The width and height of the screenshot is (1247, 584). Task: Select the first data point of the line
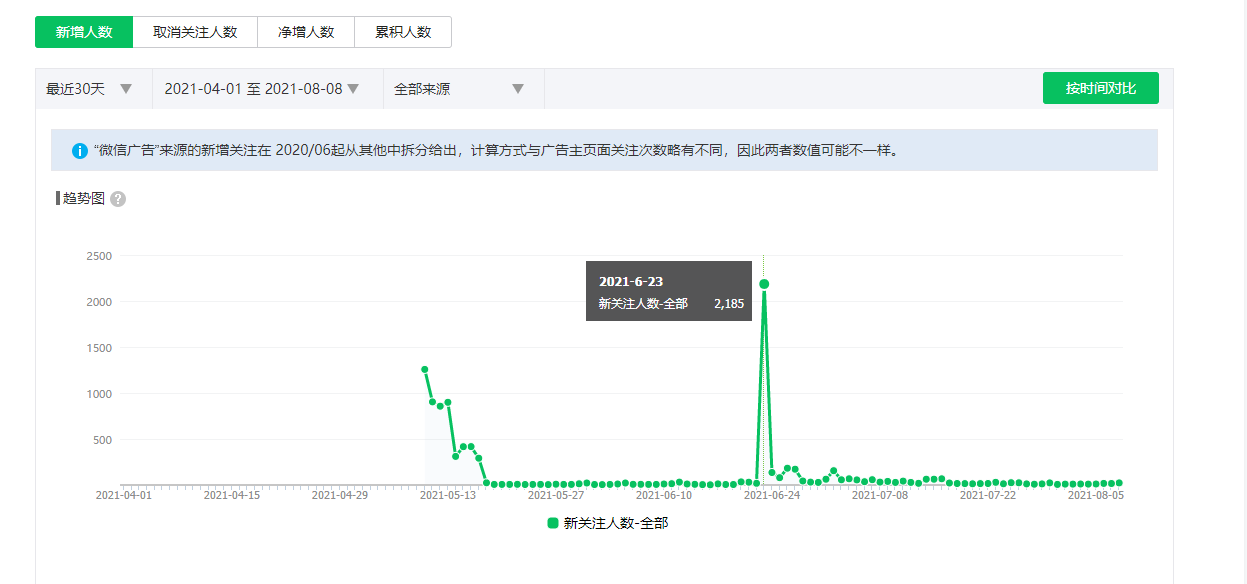425,370
